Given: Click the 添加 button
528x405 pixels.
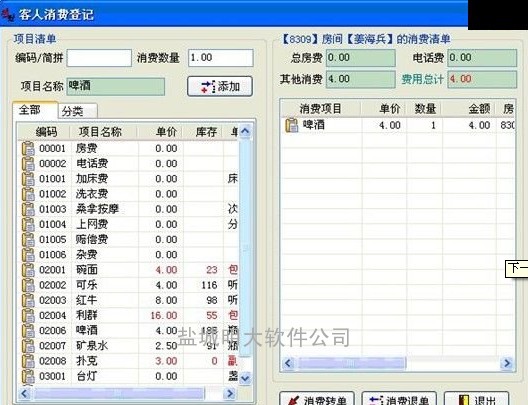Looking at the screenshot, I should point(220,87).
